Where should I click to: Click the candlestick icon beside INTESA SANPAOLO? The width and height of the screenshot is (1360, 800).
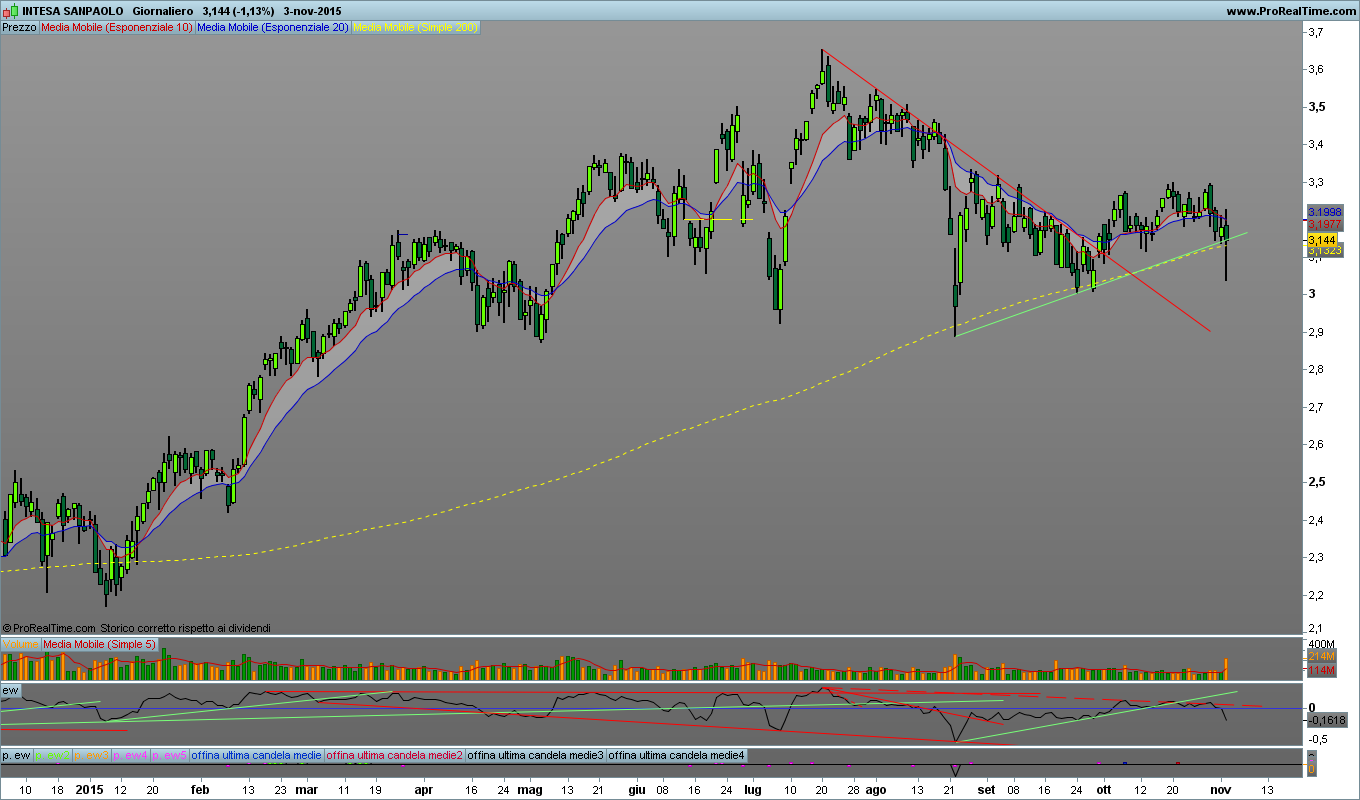click(9, 11)
